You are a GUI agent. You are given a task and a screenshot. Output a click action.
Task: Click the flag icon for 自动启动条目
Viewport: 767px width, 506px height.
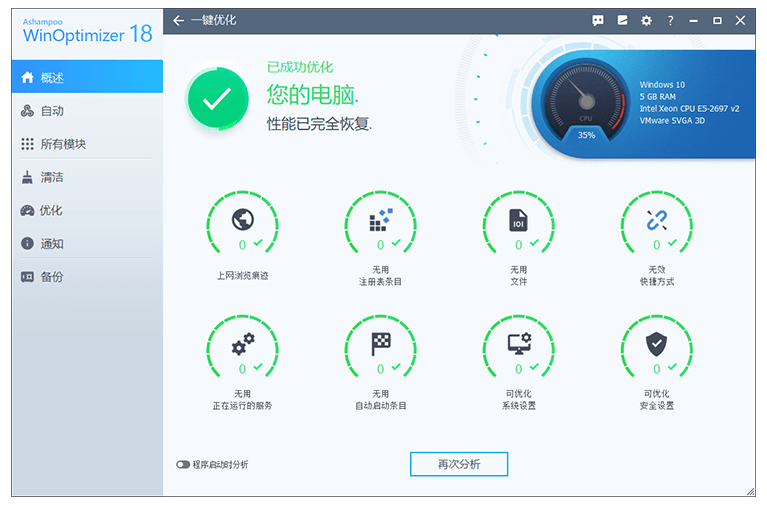[x=381, y=344]
